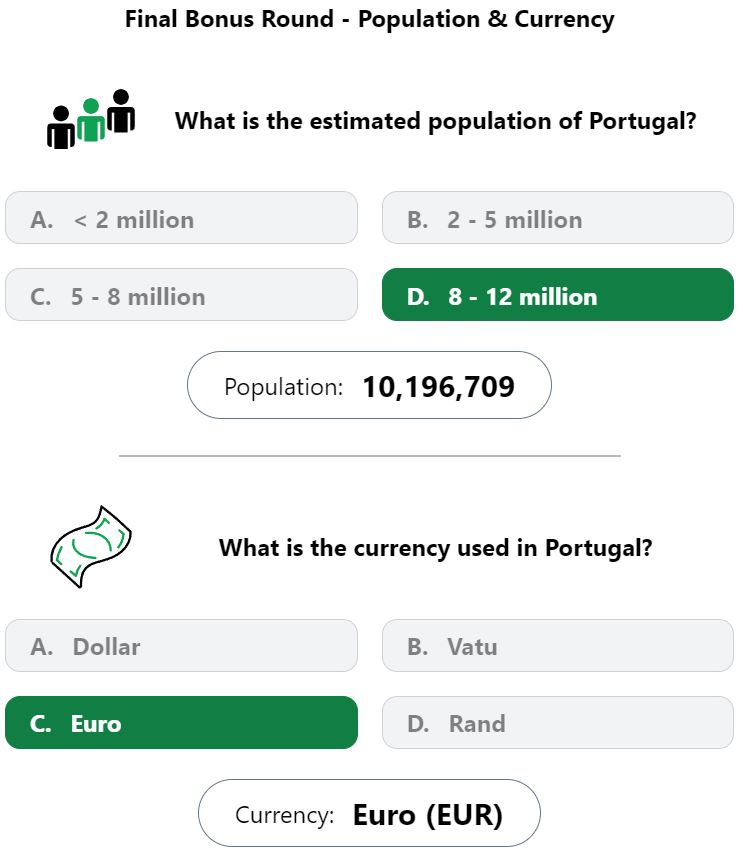Click the currency used in Portugal question
This screenshot has width=743, height=853.
pyautogui.click(x=435, y=548)
